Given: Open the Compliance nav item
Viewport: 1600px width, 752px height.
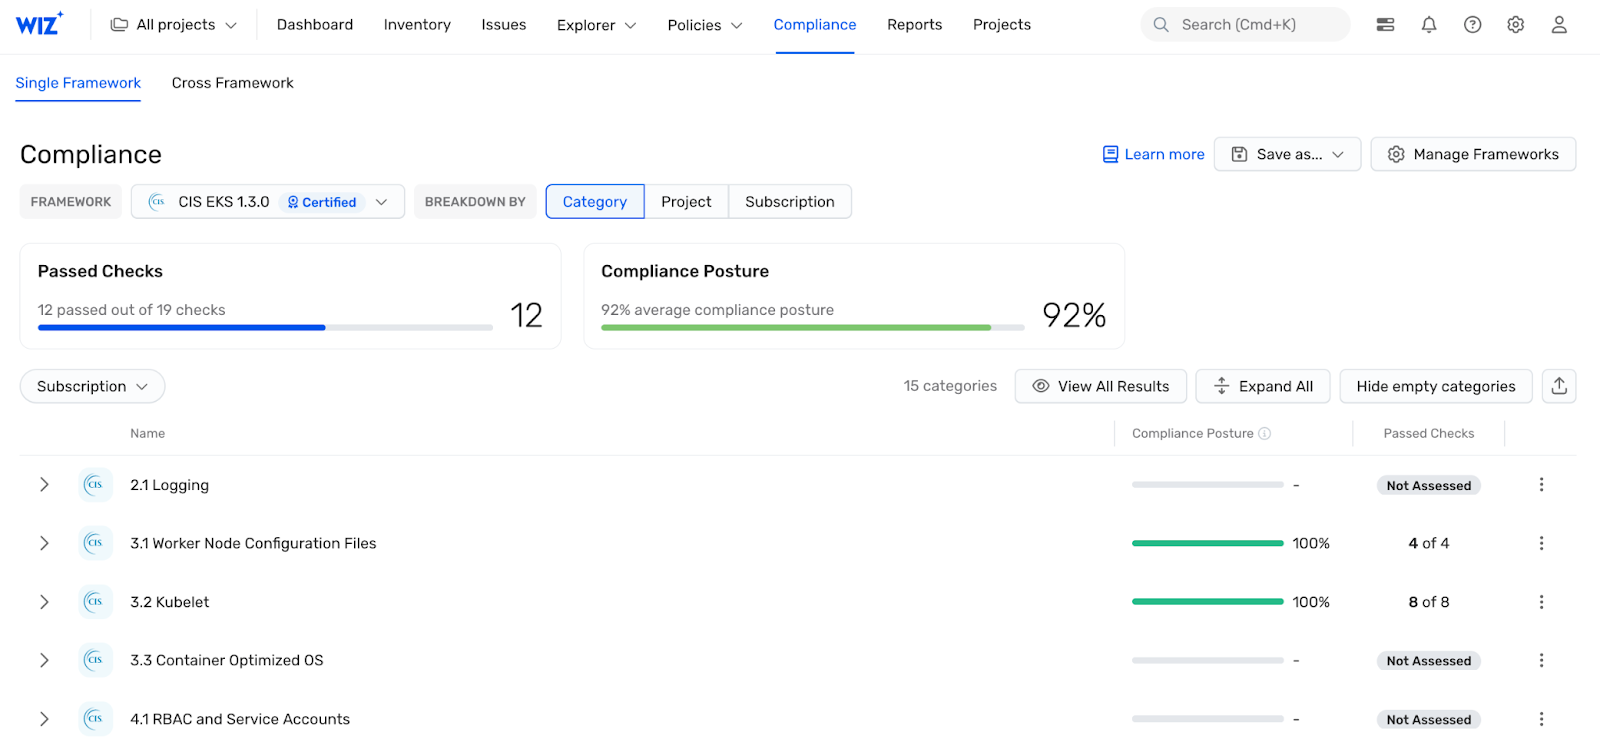Looking at the screenshot, I should coord(815,25).
